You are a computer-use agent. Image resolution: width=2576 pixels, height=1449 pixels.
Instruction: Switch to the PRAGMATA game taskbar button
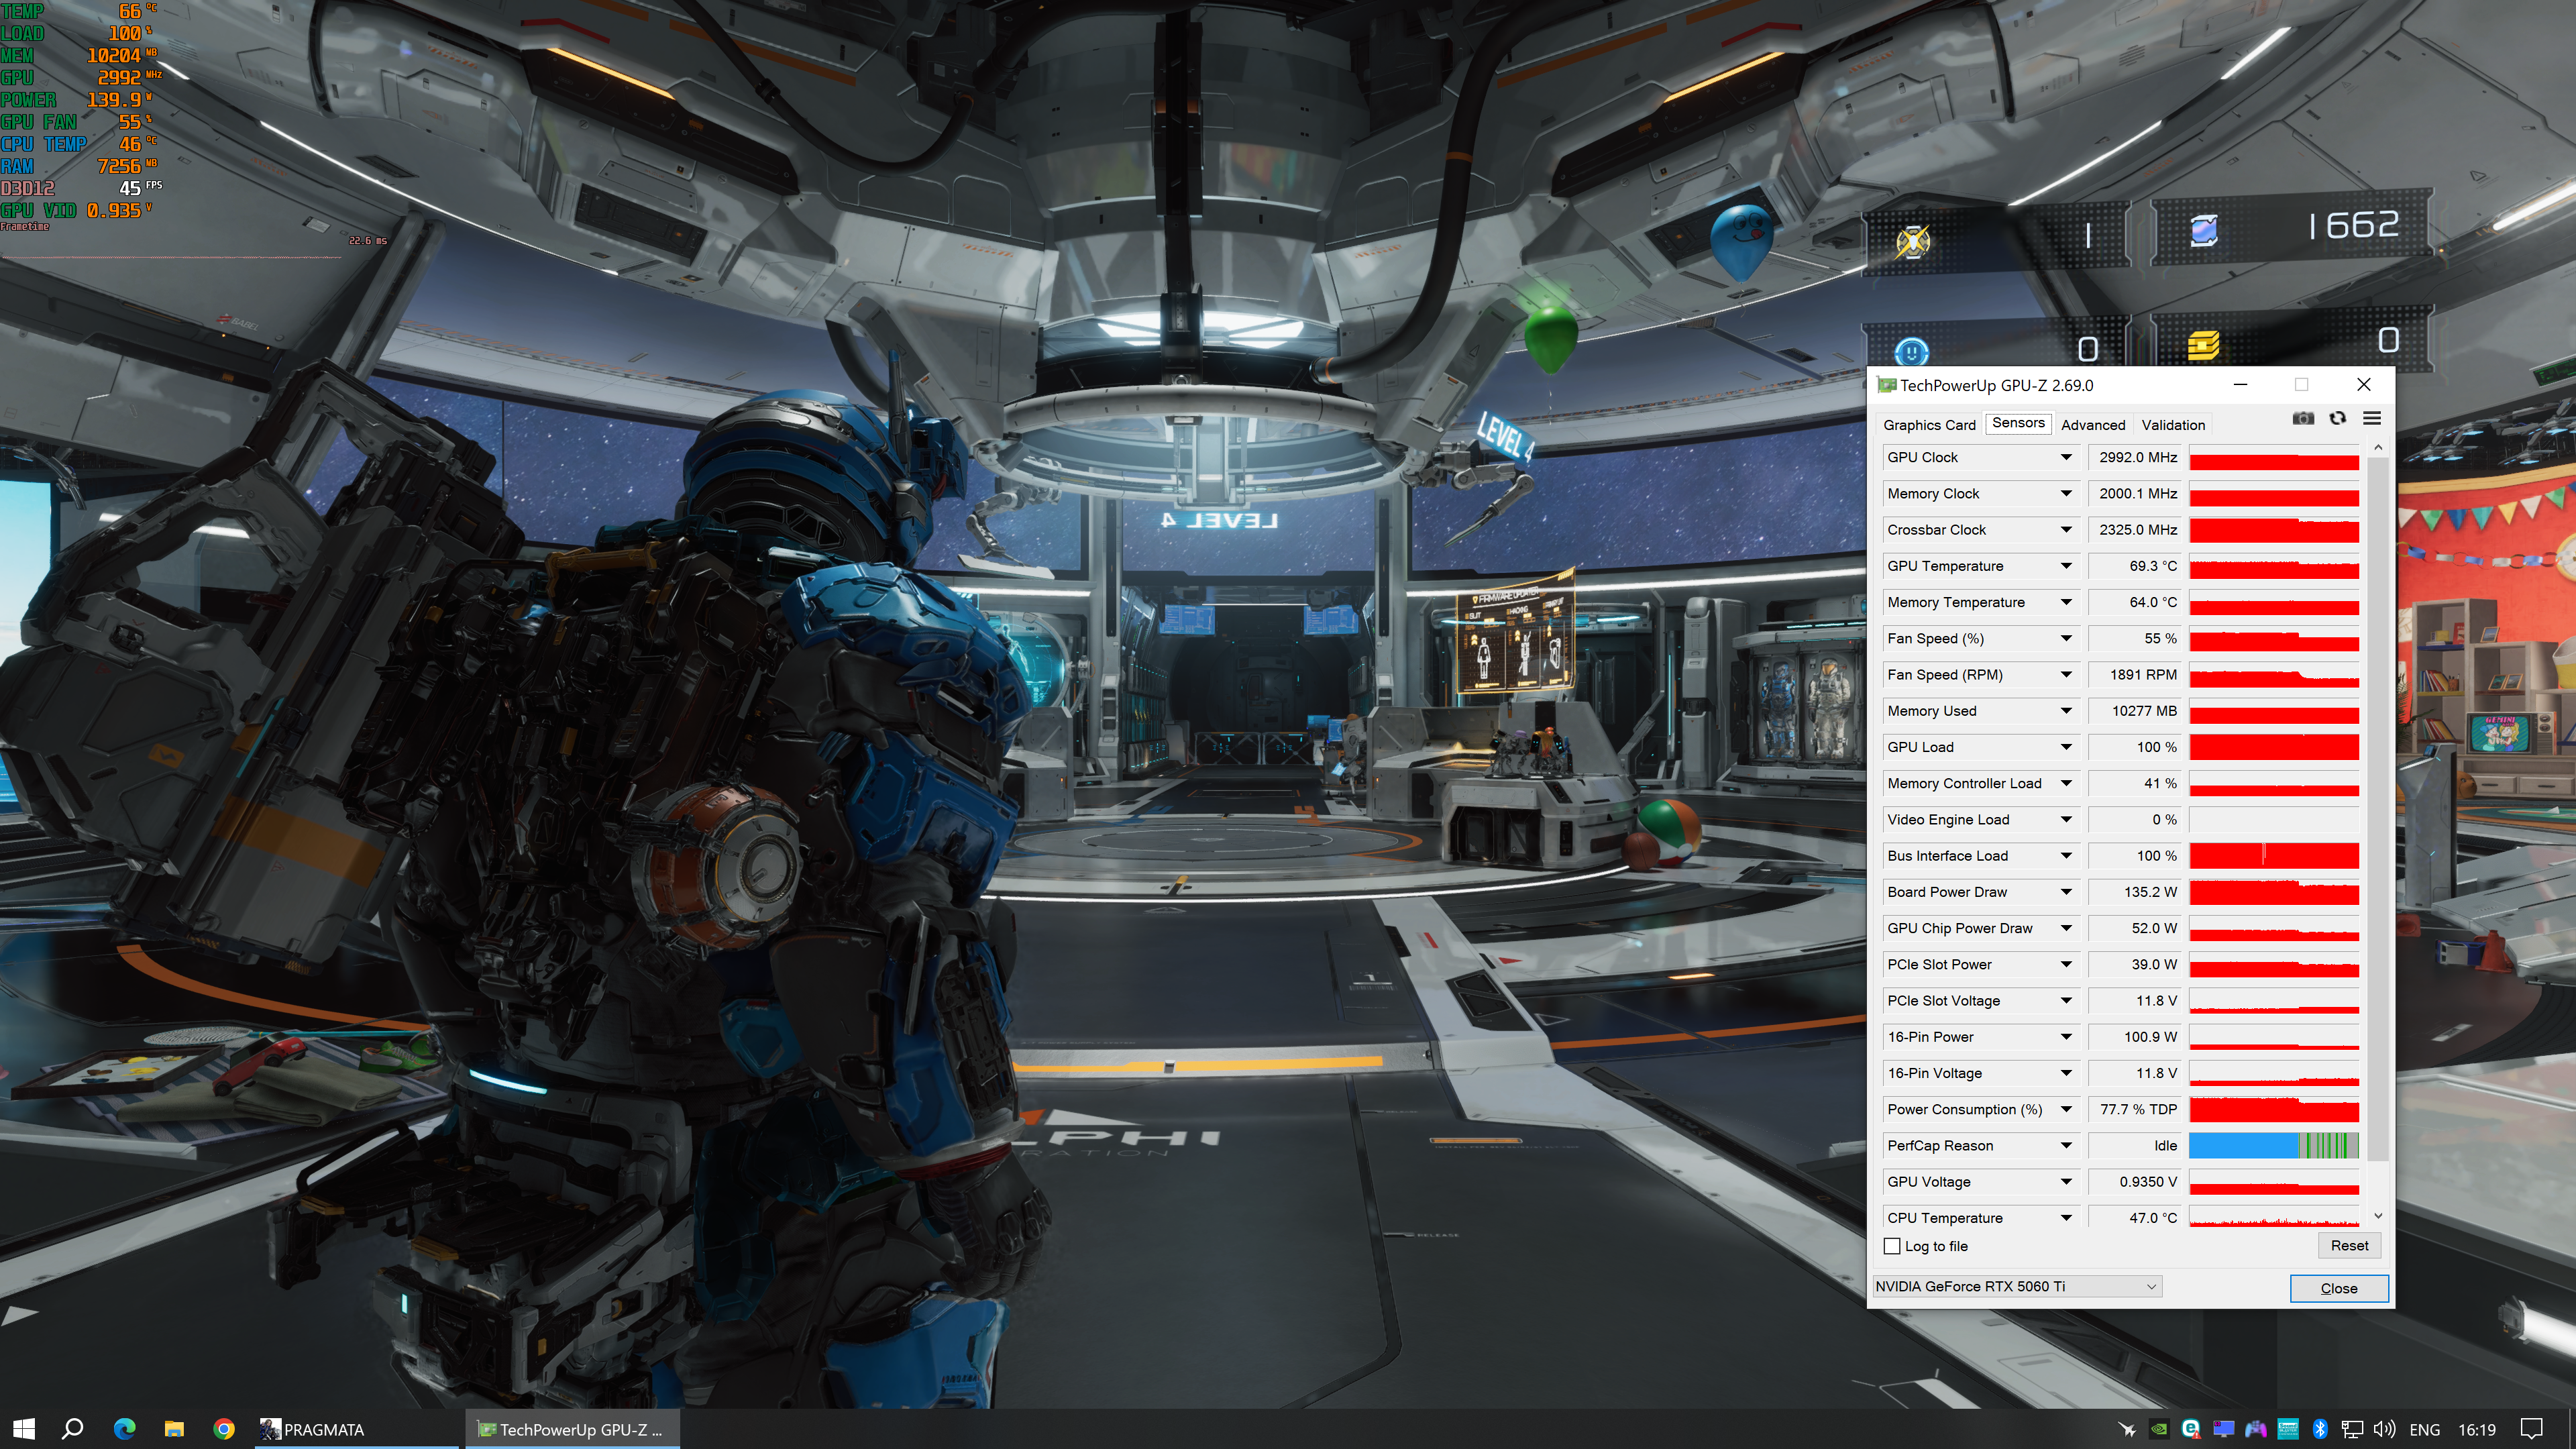[x=356, y=1429]
